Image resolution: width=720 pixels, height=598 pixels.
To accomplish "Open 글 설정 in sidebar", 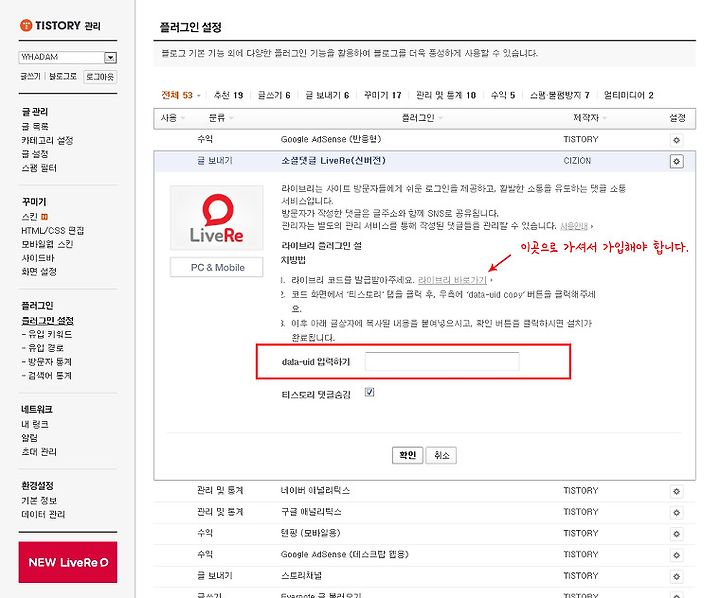I will pos(35,154).
